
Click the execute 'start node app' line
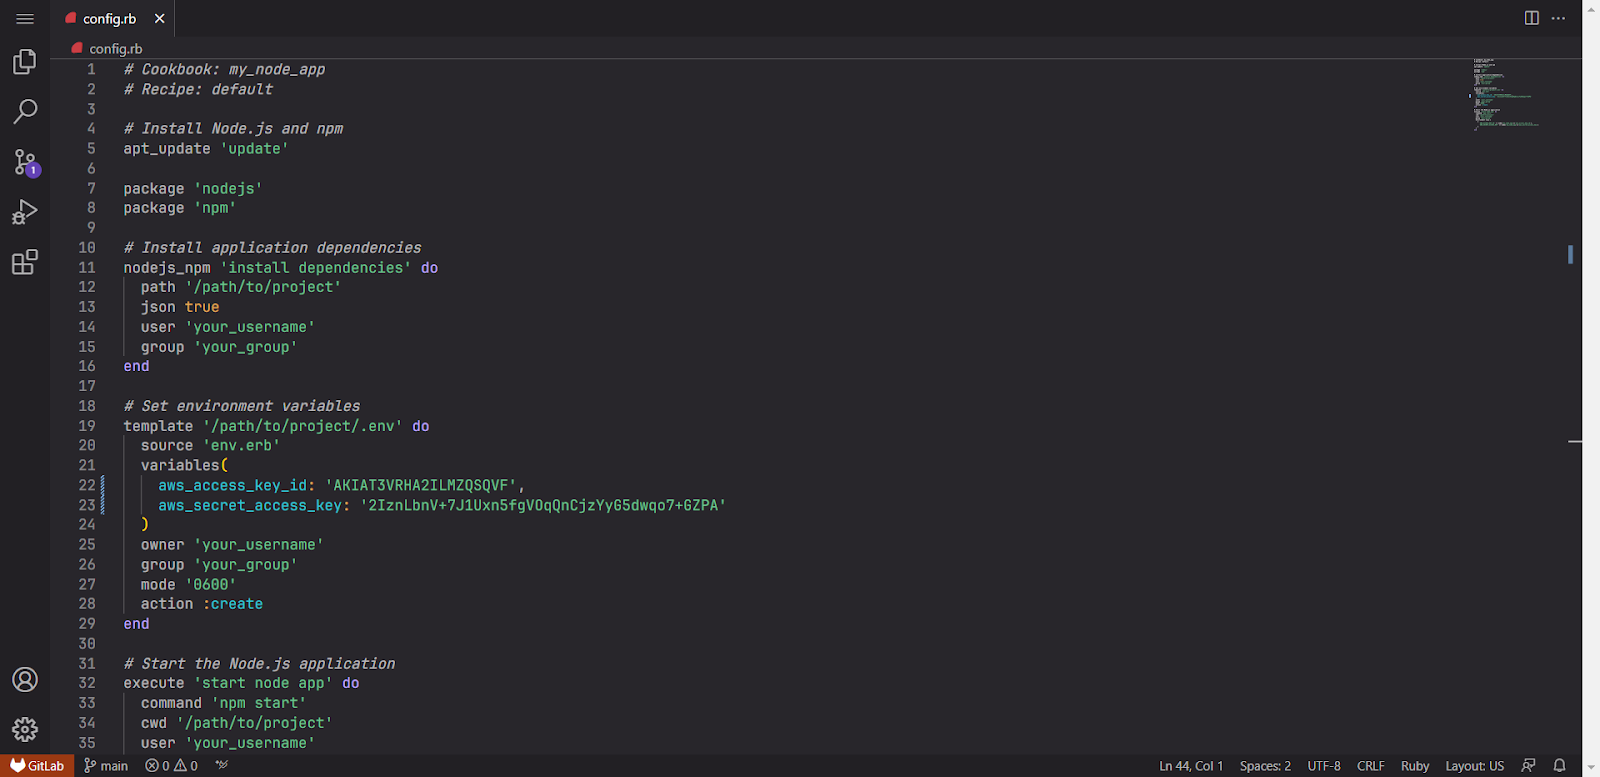[x=241, y=683]
